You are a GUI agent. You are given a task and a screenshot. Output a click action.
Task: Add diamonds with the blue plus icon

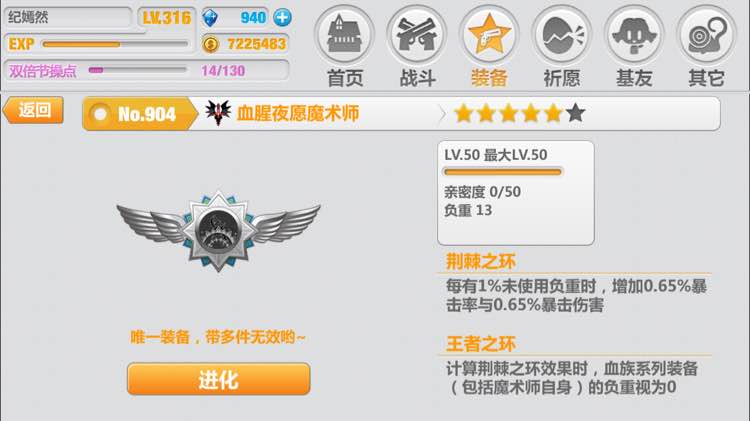(x=282, y=18)
